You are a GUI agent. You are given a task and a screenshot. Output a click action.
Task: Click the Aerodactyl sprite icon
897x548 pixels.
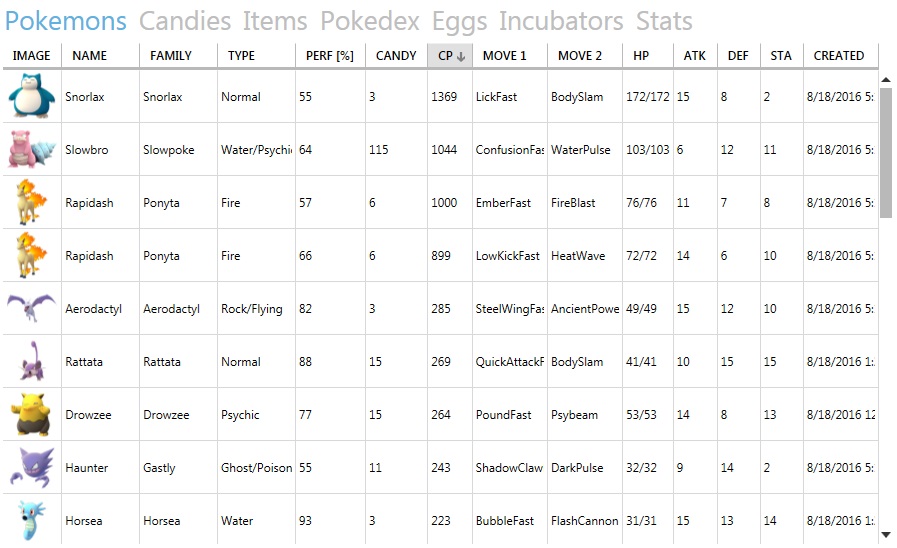point(31,308)
